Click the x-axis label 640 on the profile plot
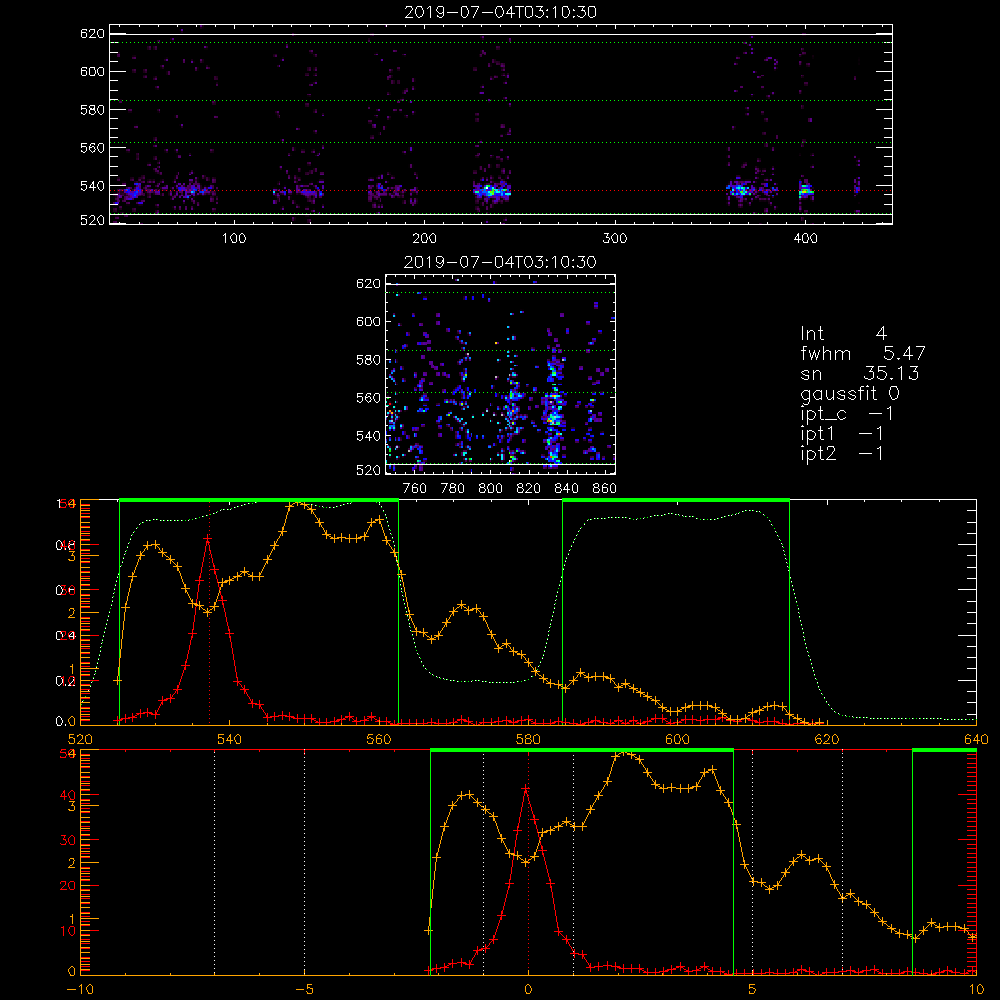The image size is (1000, 1000). (976, 740)
